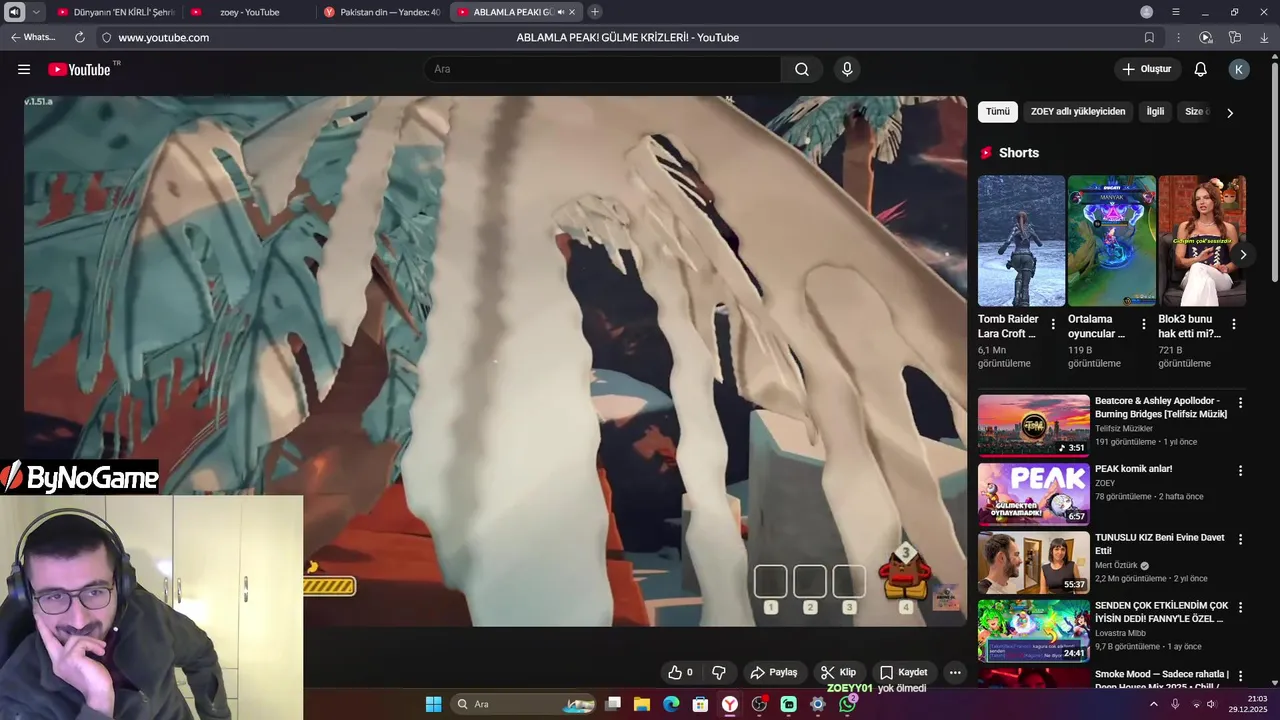Focus the YouTube Ara search box
This screenshot has width=1280, height=720.
[x=603, y=69]
